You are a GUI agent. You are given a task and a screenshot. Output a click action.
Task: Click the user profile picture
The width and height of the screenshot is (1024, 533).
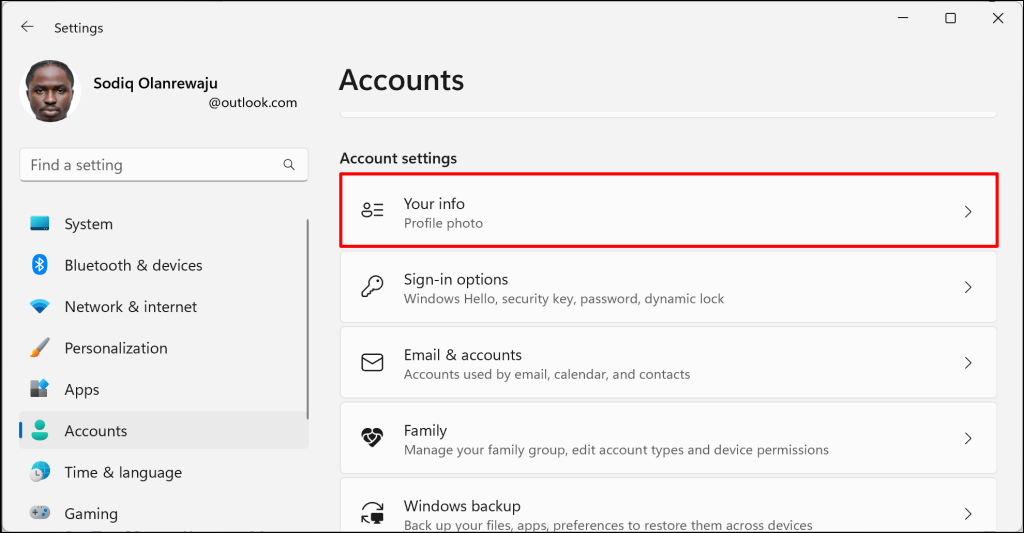[50, 91]
